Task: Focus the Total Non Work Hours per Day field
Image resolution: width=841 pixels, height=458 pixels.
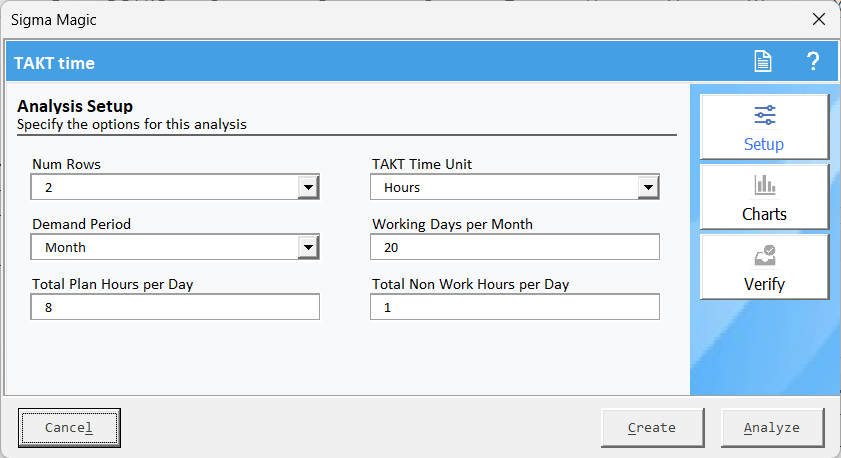Action: (x=515, y=307)
